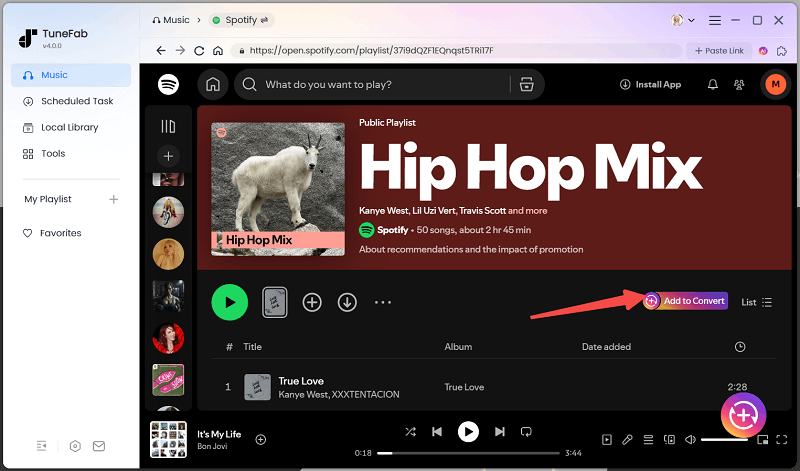
Task: Click the 'What do you want to play?' search field
Action: (x=380, y=85)
